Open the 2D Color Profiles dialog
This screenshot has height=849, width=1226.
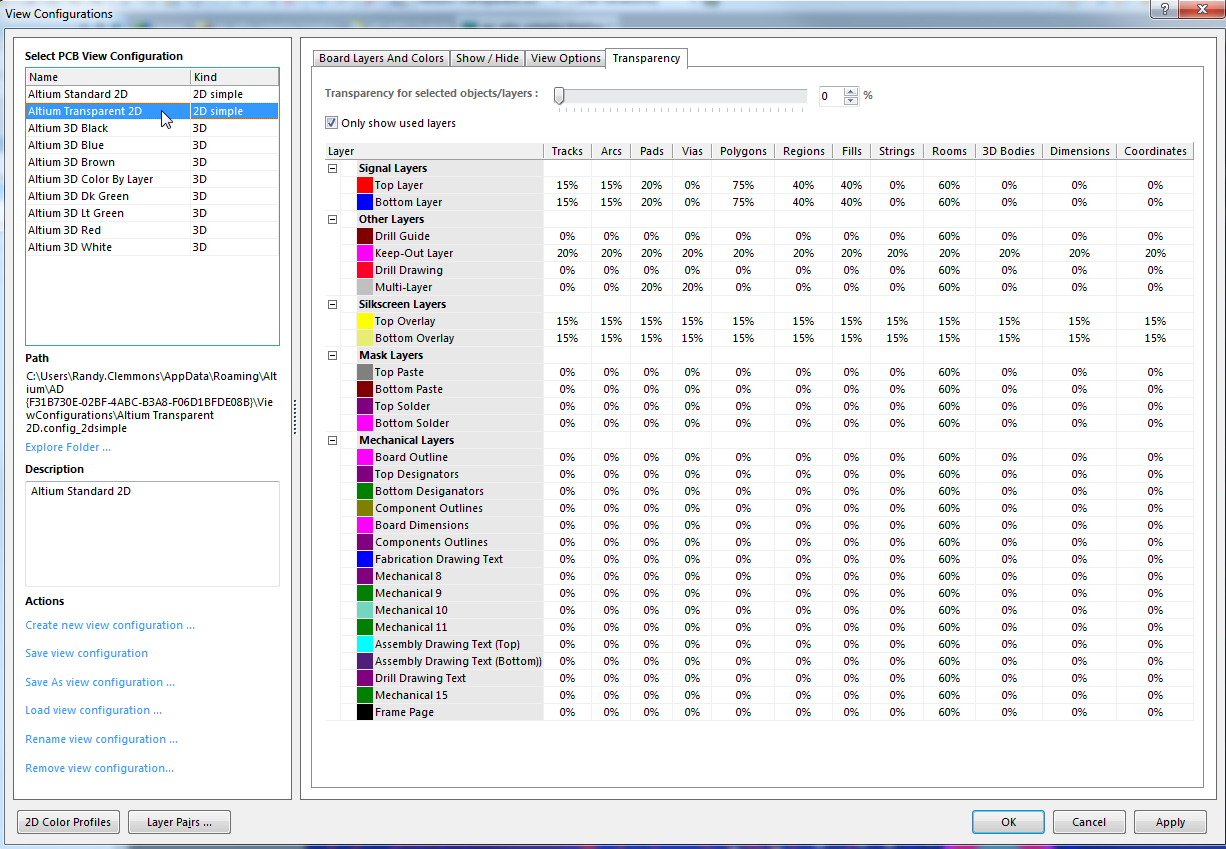(67, 821)
